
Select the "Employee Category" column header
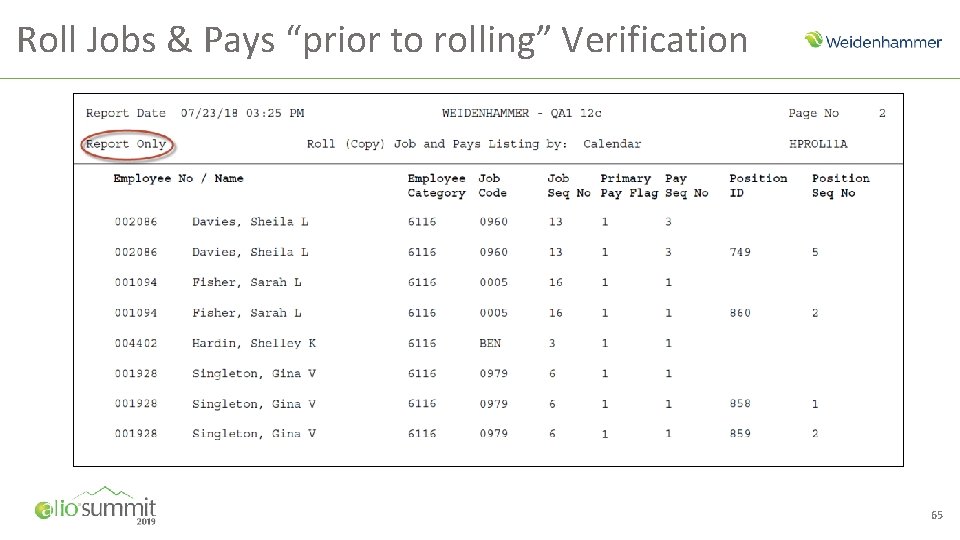436,185
